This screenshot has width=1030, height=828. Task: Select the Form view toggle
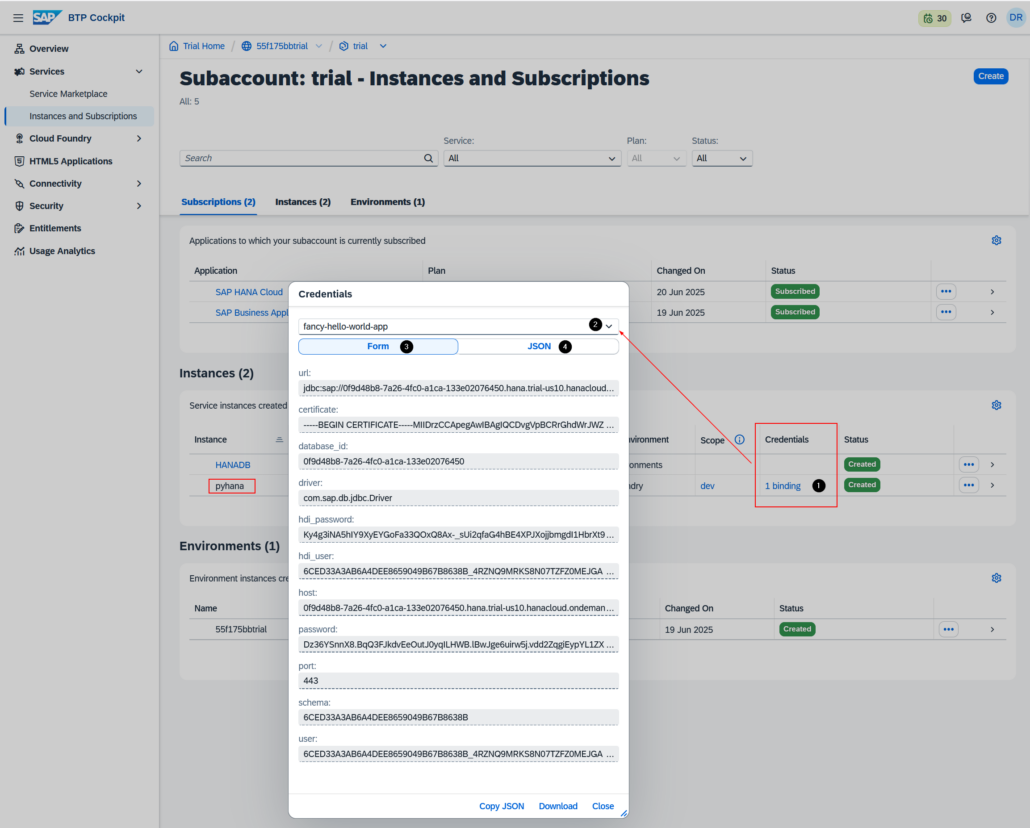click(x=378, y=346)
